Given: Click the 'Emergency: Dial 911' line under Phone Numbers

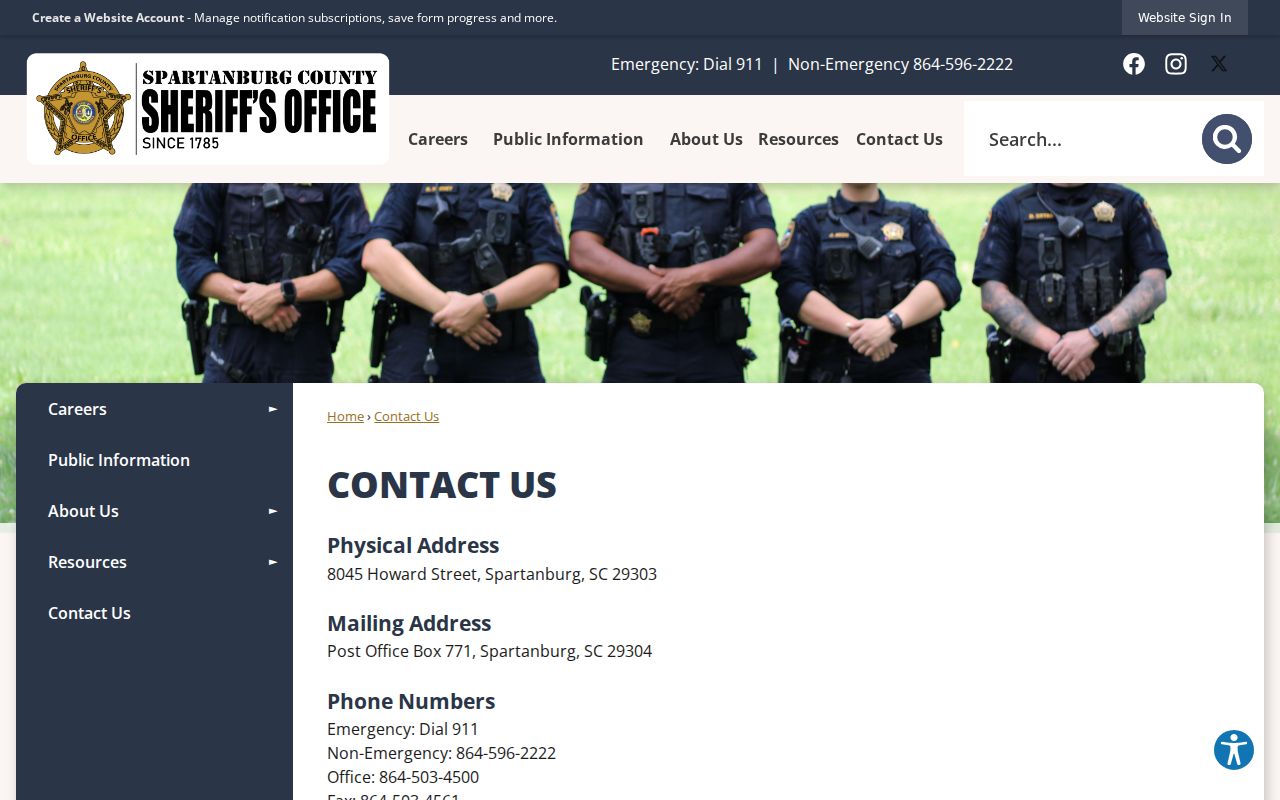Looking at the screenshot, I should coord(403,729).
